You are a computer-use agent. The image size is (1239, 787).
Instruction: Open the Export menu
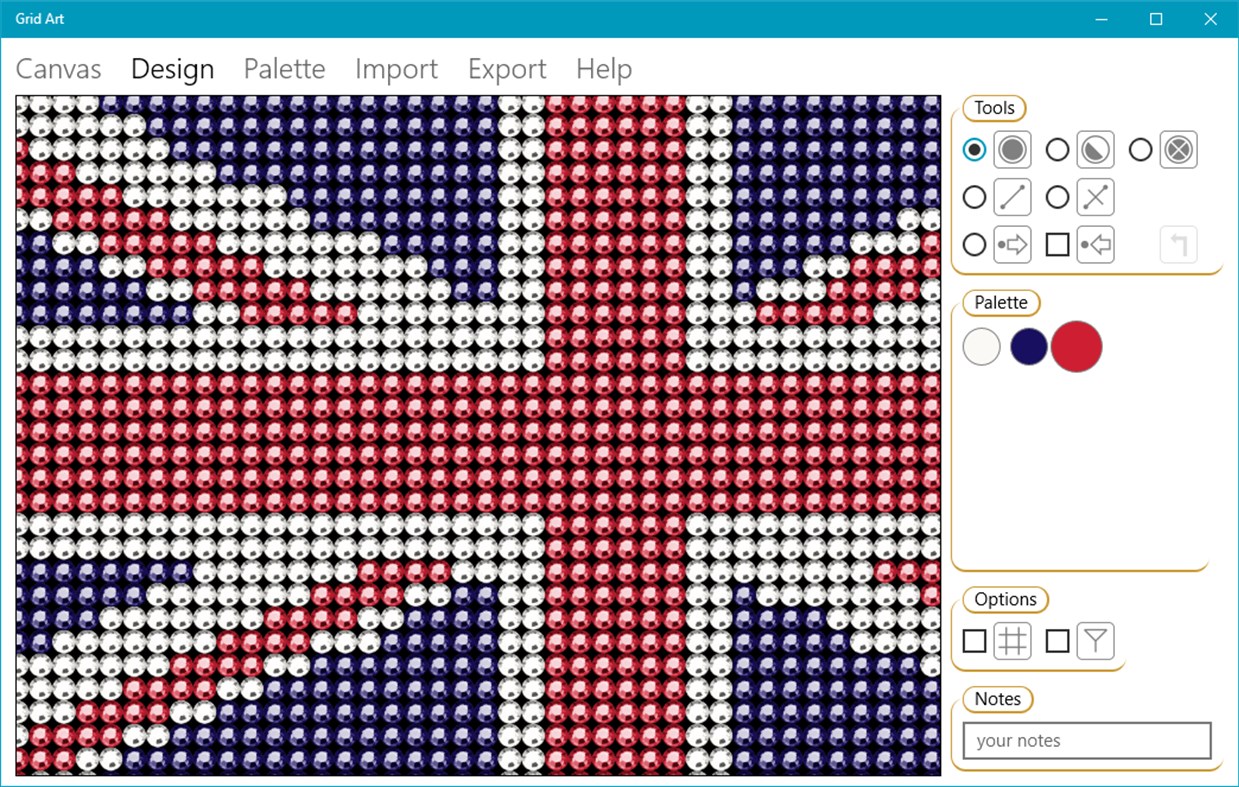(506, 69)
